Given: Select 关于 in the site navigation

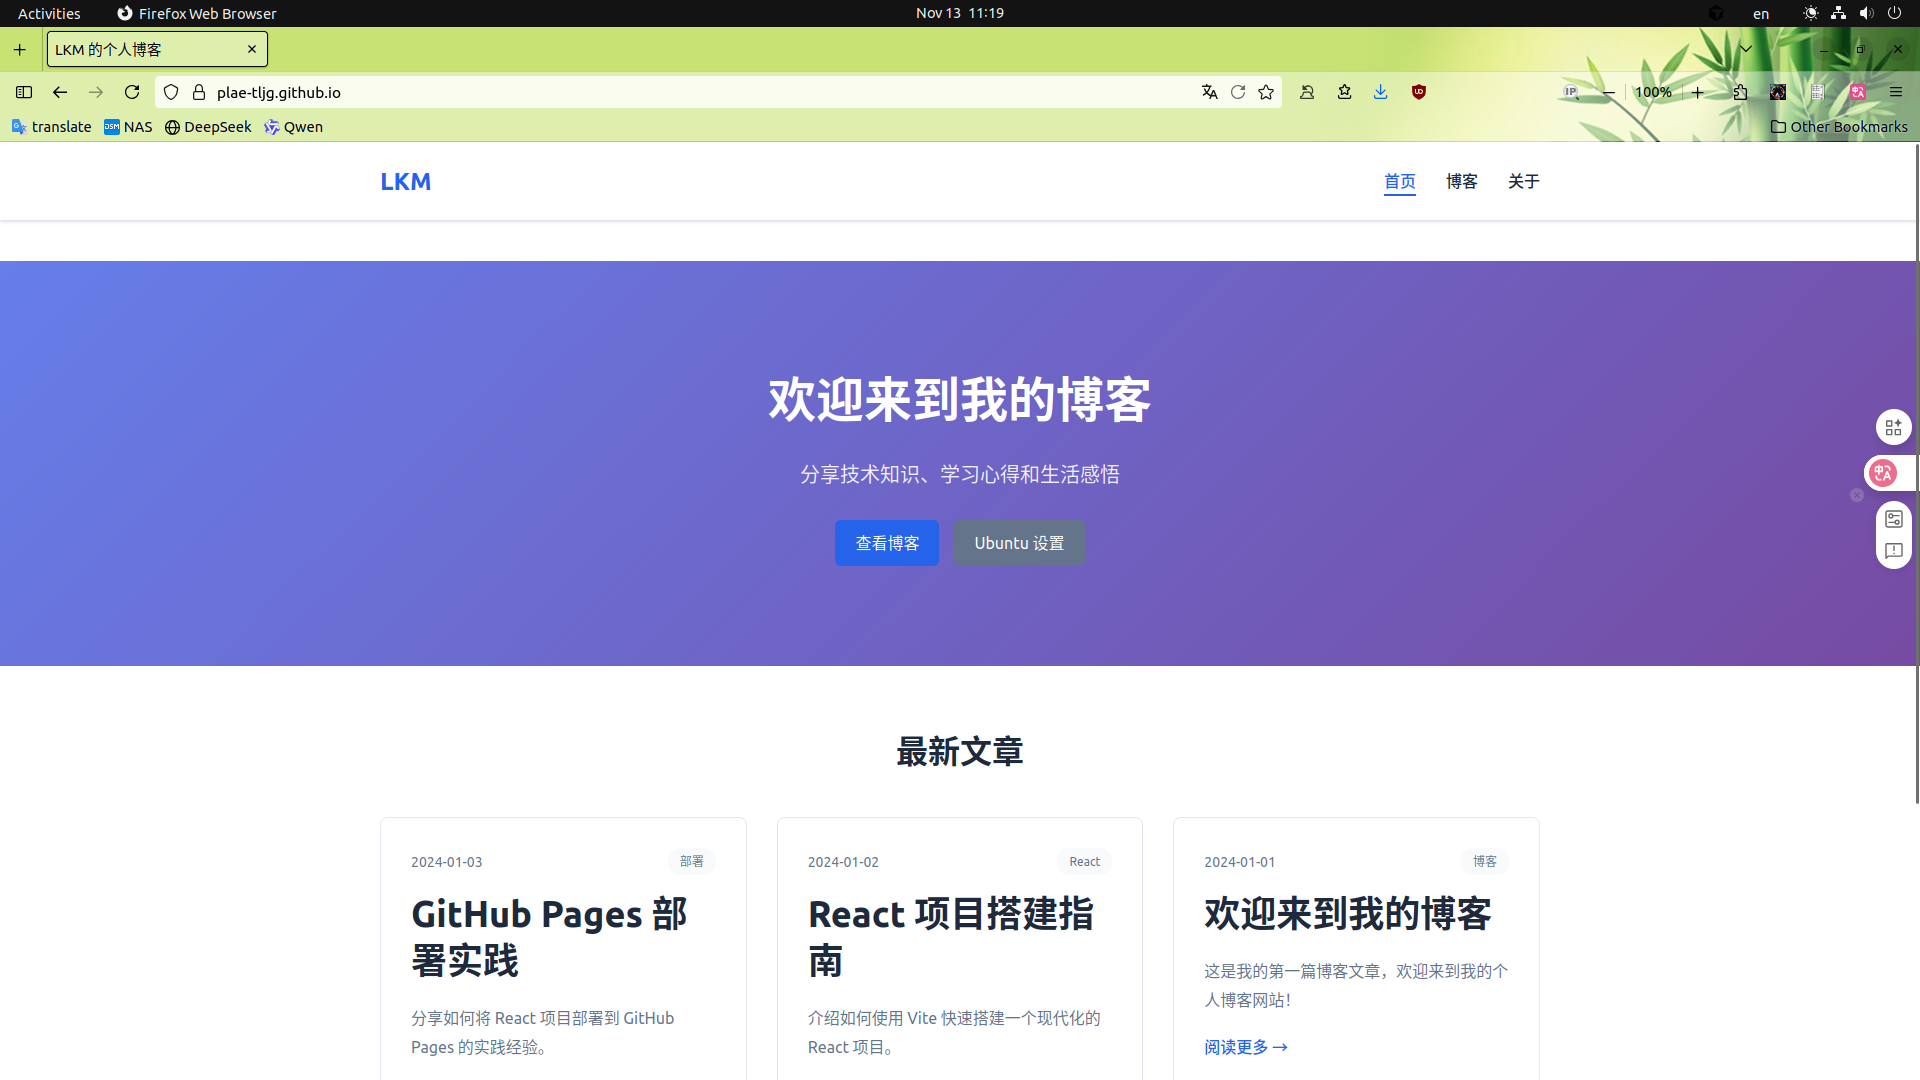Looking at the screenshot, I should 1523,182.
